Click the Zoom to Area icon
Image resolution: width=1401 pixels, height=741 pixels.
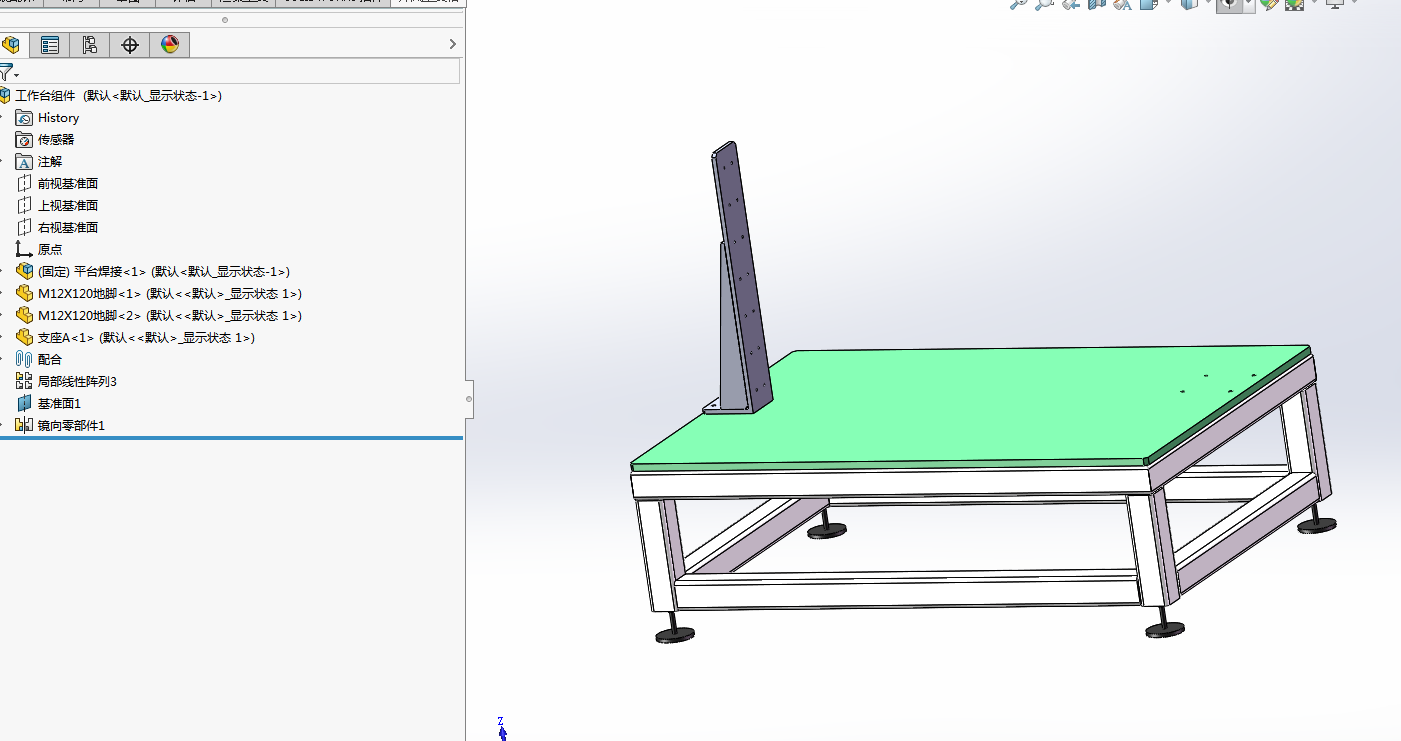[x=1045, y=4]
